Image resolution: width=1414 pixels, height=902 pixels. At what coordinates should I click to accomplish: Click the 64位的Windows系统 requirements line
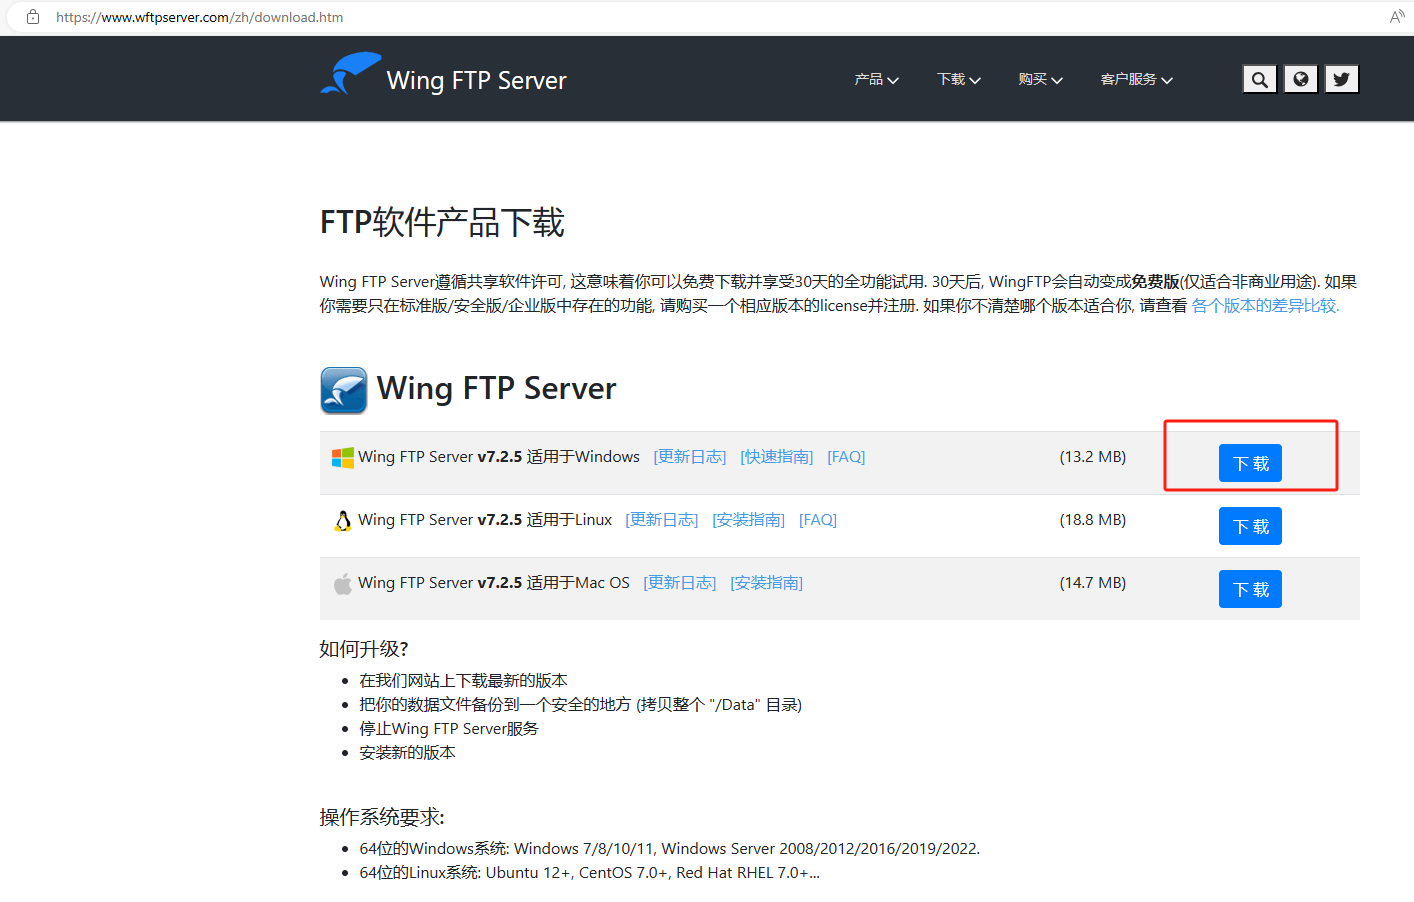[x=670, y=849]
